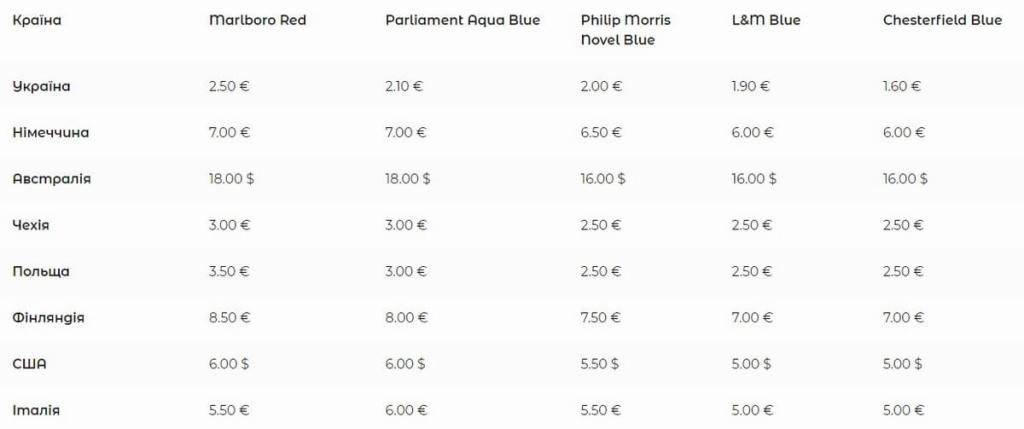Click the Польща row label
Image resolution: width=1024 pixels, height=429 pixels.
tap(40, 272)
